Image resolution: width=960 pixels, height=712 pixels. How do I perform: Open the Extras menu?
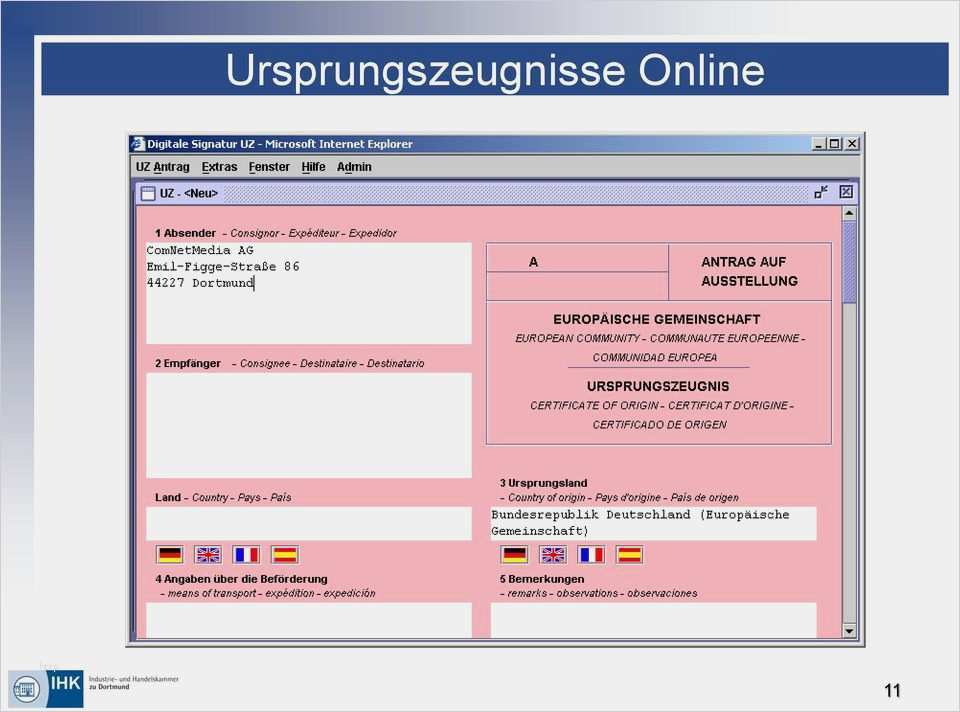pyautogui.click(x=219, y=167)
